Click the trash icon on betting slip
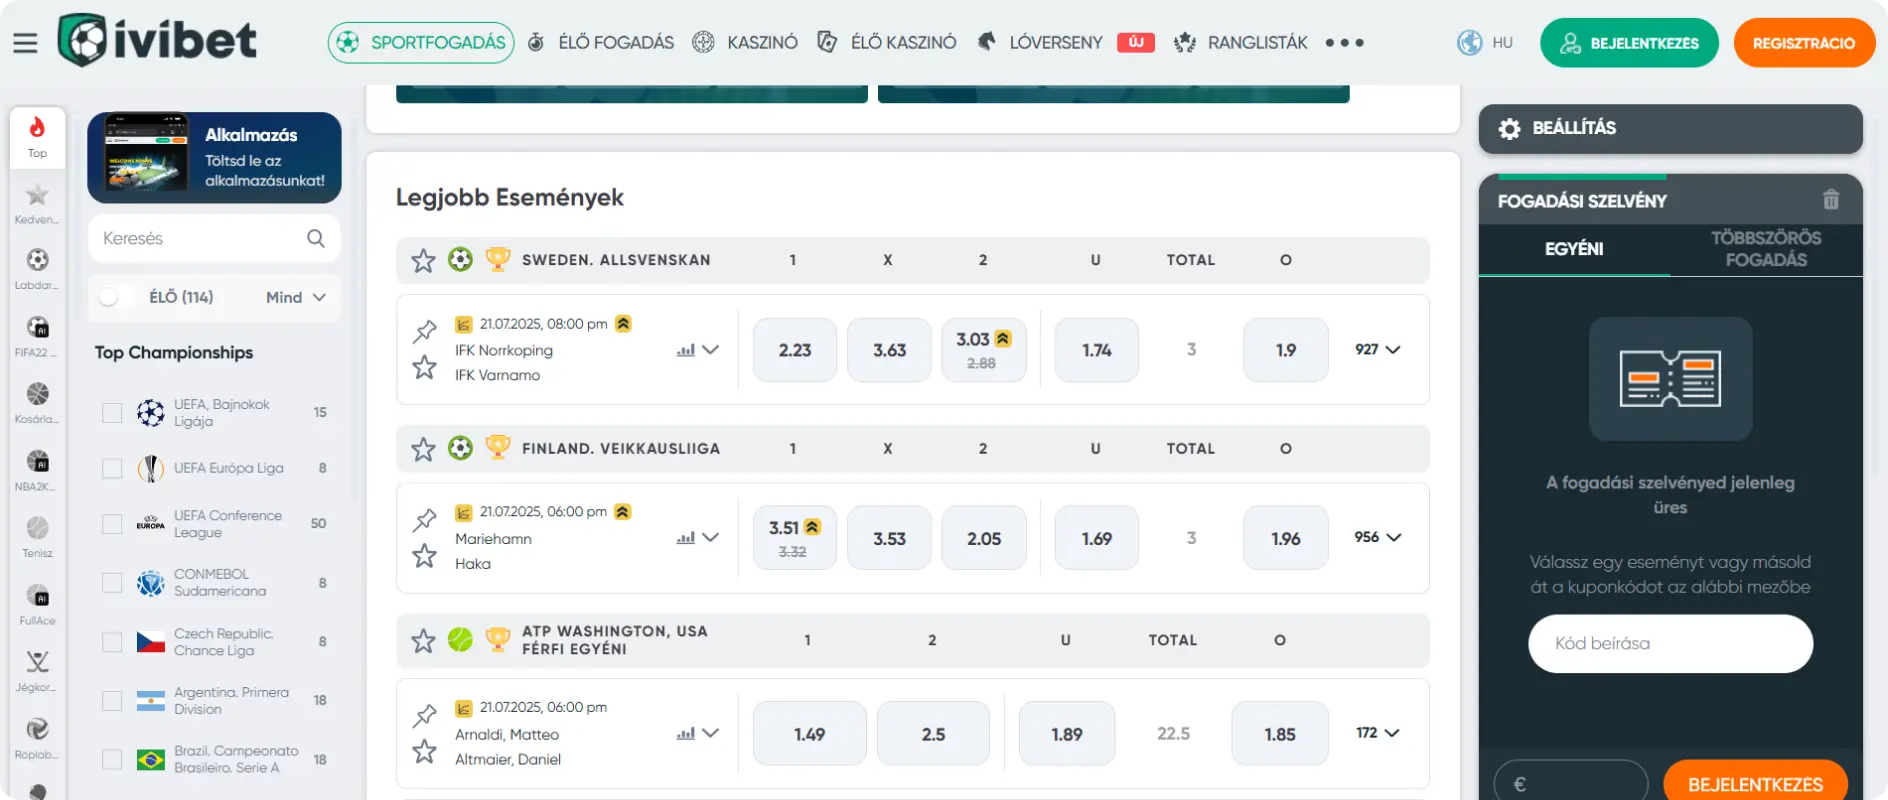 click(x=1831, y=200)
